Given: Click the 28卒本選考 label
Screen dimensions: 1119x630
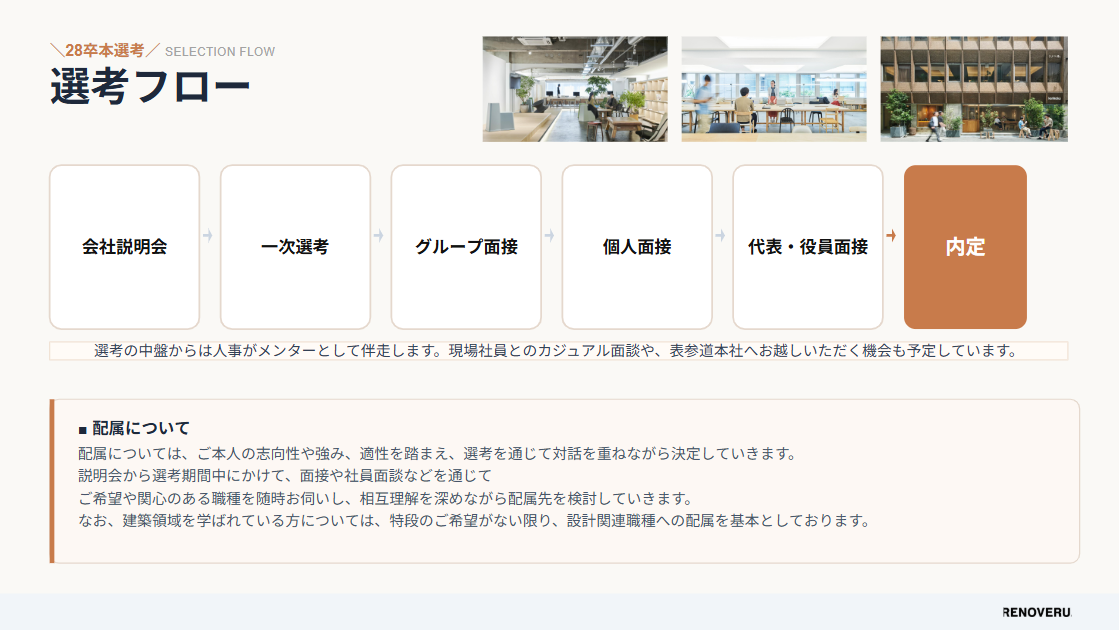Looking at the screenshot, I should pos(104,51).
